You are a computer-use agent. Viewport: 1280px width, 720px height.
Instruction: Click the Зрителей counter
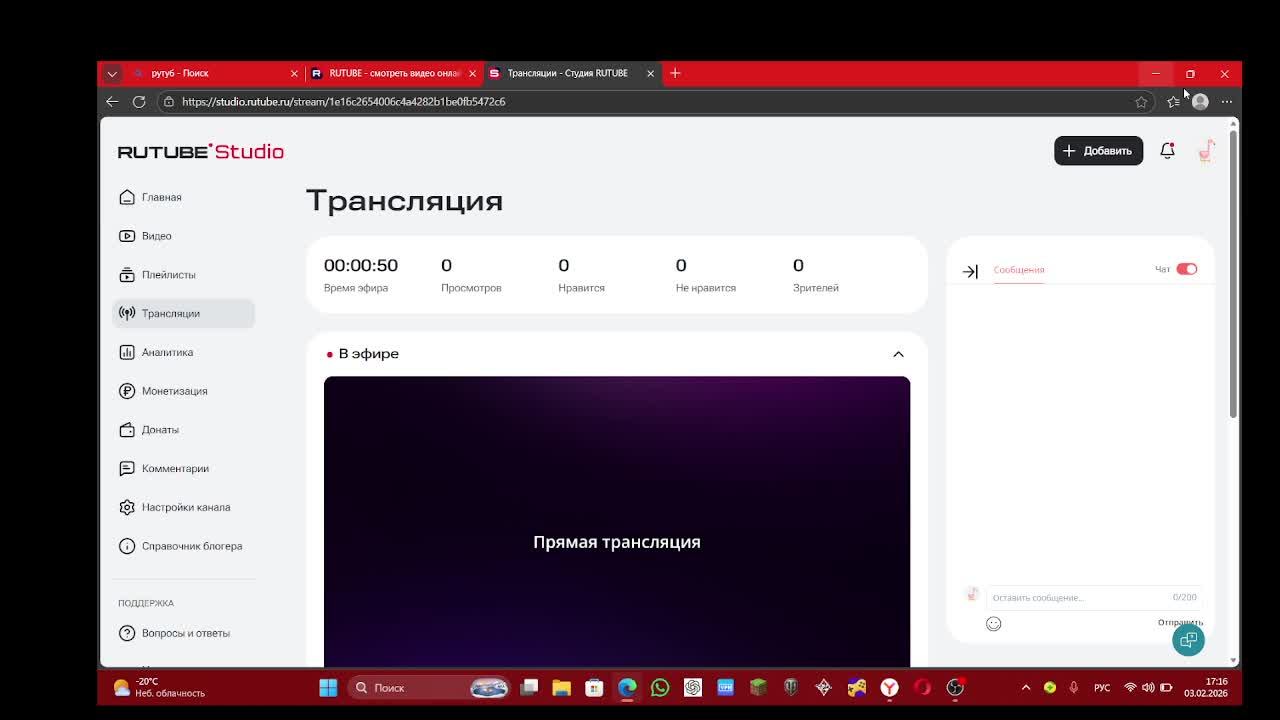[x=815, y=275]
